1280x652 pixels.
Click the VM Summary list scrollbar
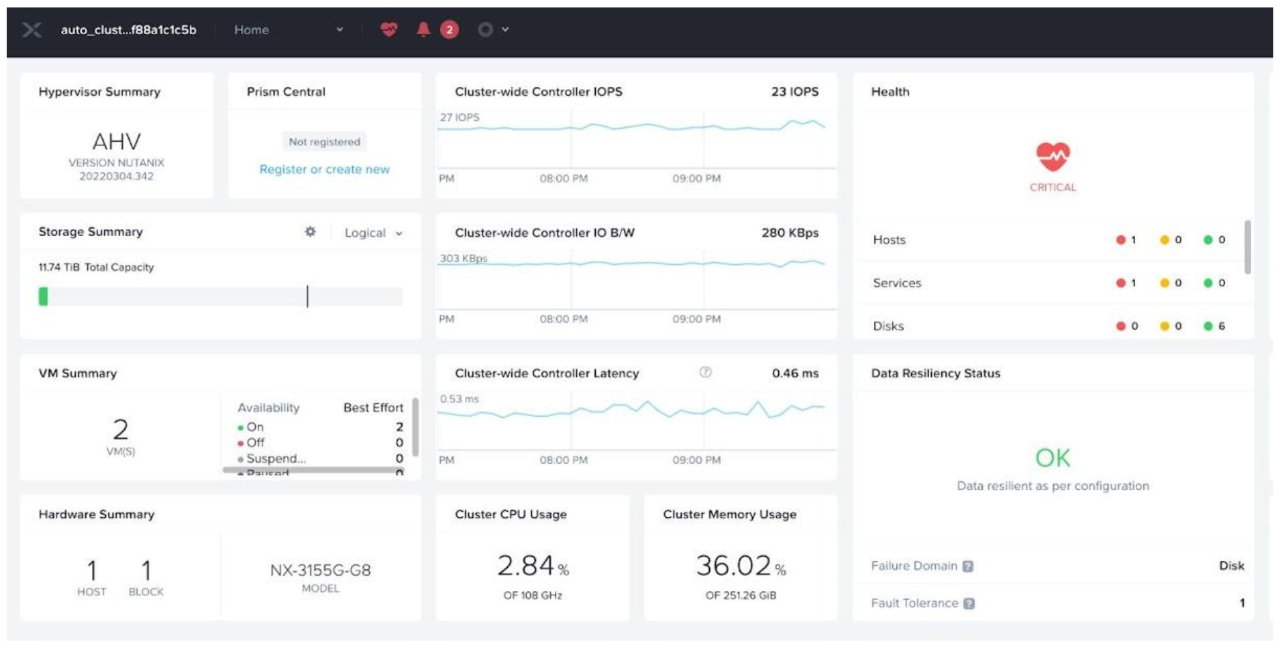pos(415,427)
